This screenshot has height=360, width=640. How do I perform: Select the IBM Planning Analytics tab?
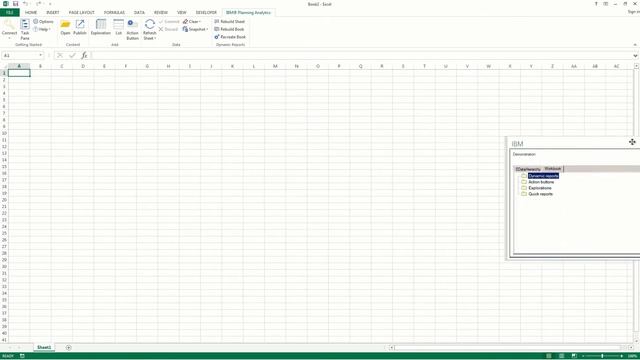[x=248, y=12]
